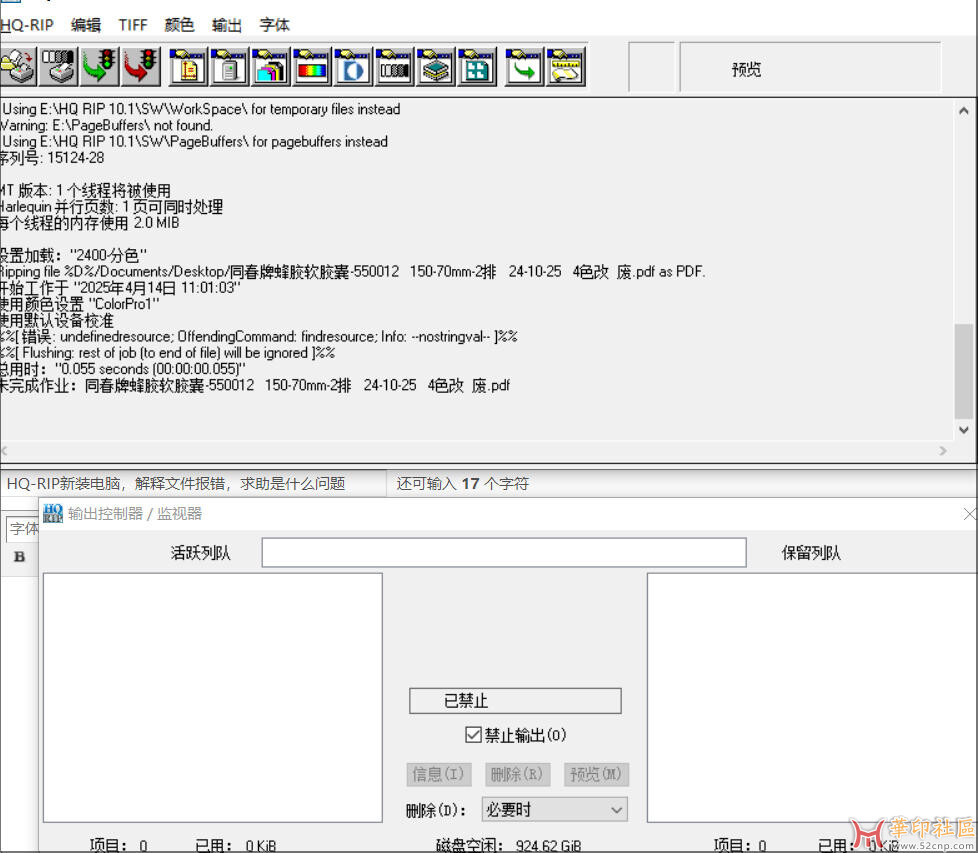The image size is (978, 853).
Task: Click the 预览(M) button
Action: (x=596, y=774)
